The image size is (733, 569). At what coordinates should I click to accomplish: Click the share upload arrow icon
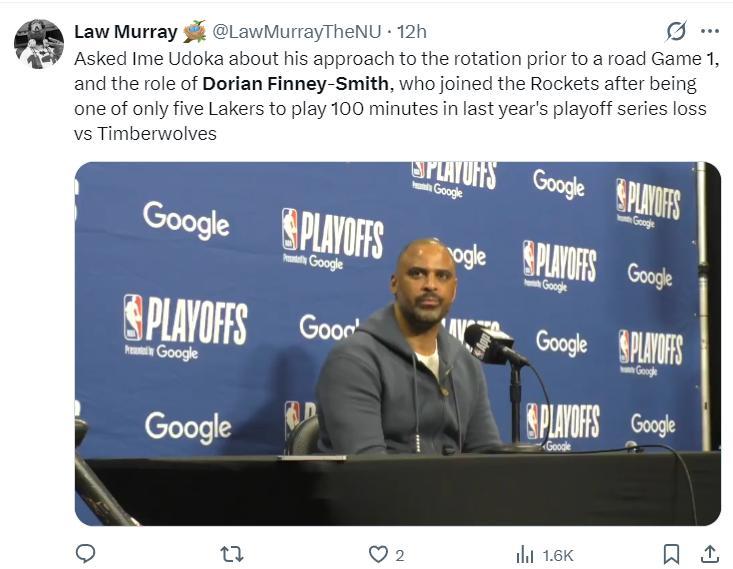click(x=709, y=553)
